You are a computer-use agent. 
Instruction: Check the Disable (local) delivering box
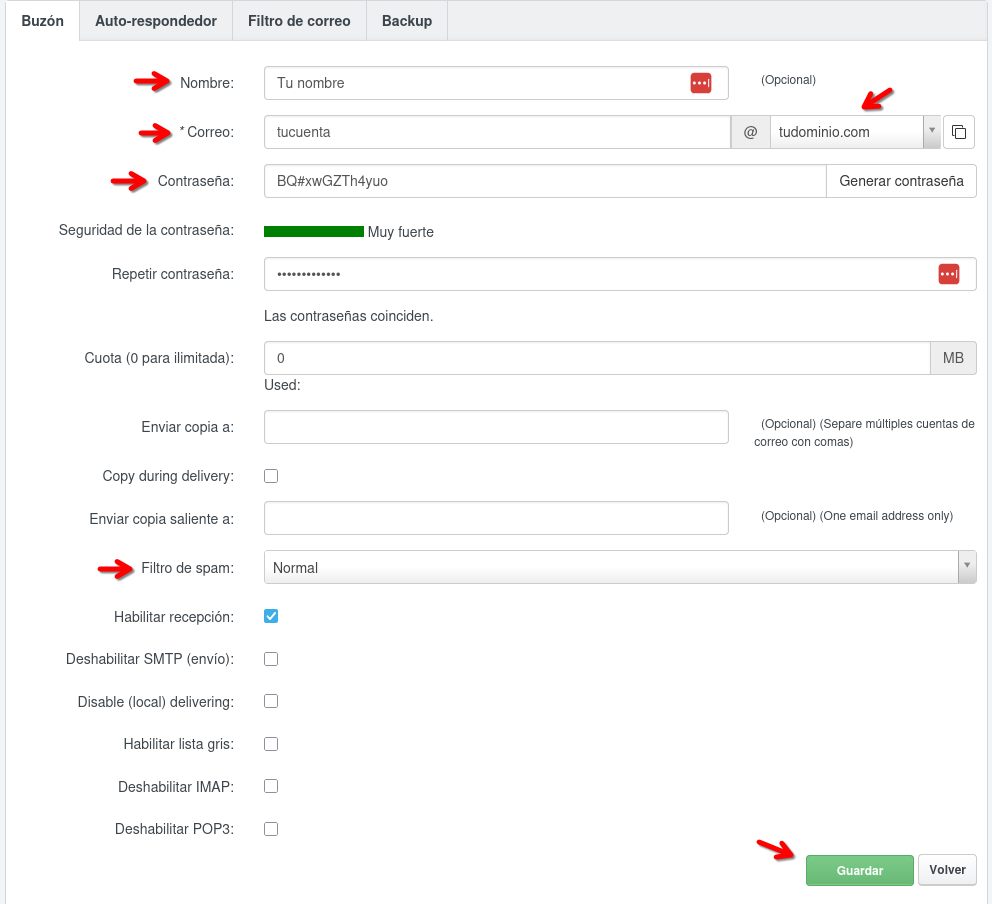point(271,701)
